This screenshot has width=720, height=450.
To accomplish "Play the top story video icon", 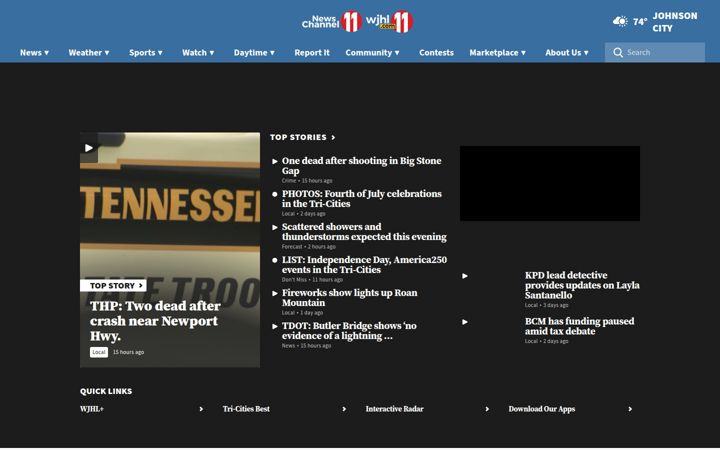I will pyautogui.click(x=89, y=148).
